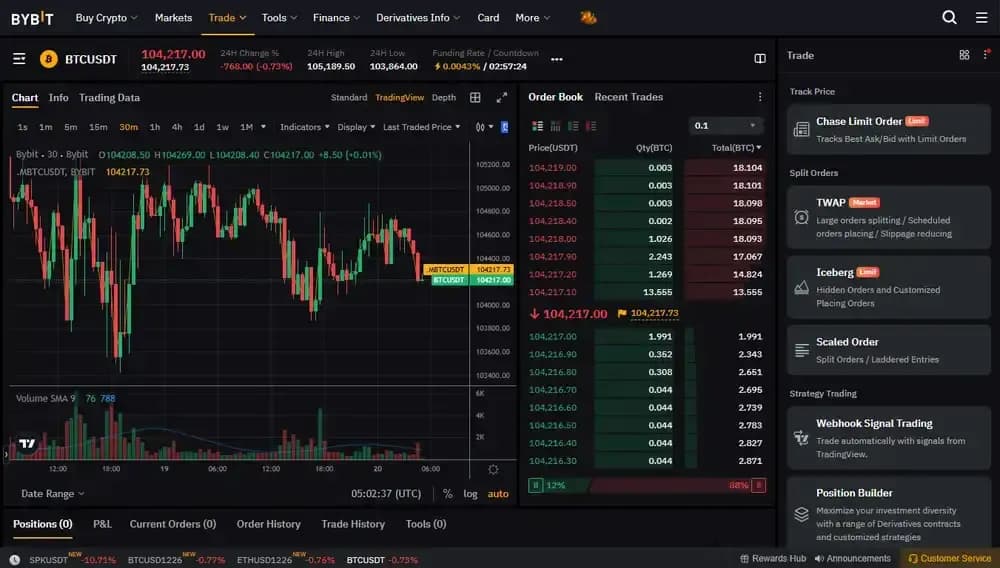
Task: Toggle auto scale on the chart
Action: point(498,494)
